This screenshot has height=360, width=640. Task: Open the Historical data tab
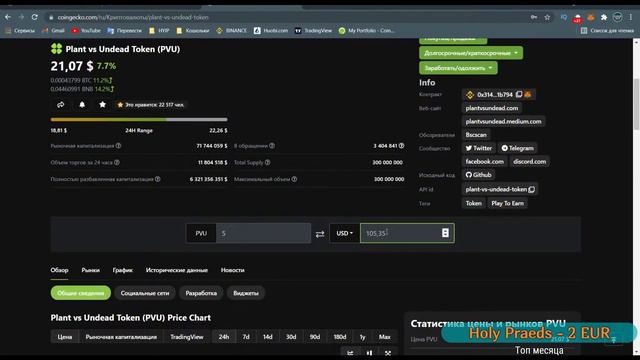177,270
